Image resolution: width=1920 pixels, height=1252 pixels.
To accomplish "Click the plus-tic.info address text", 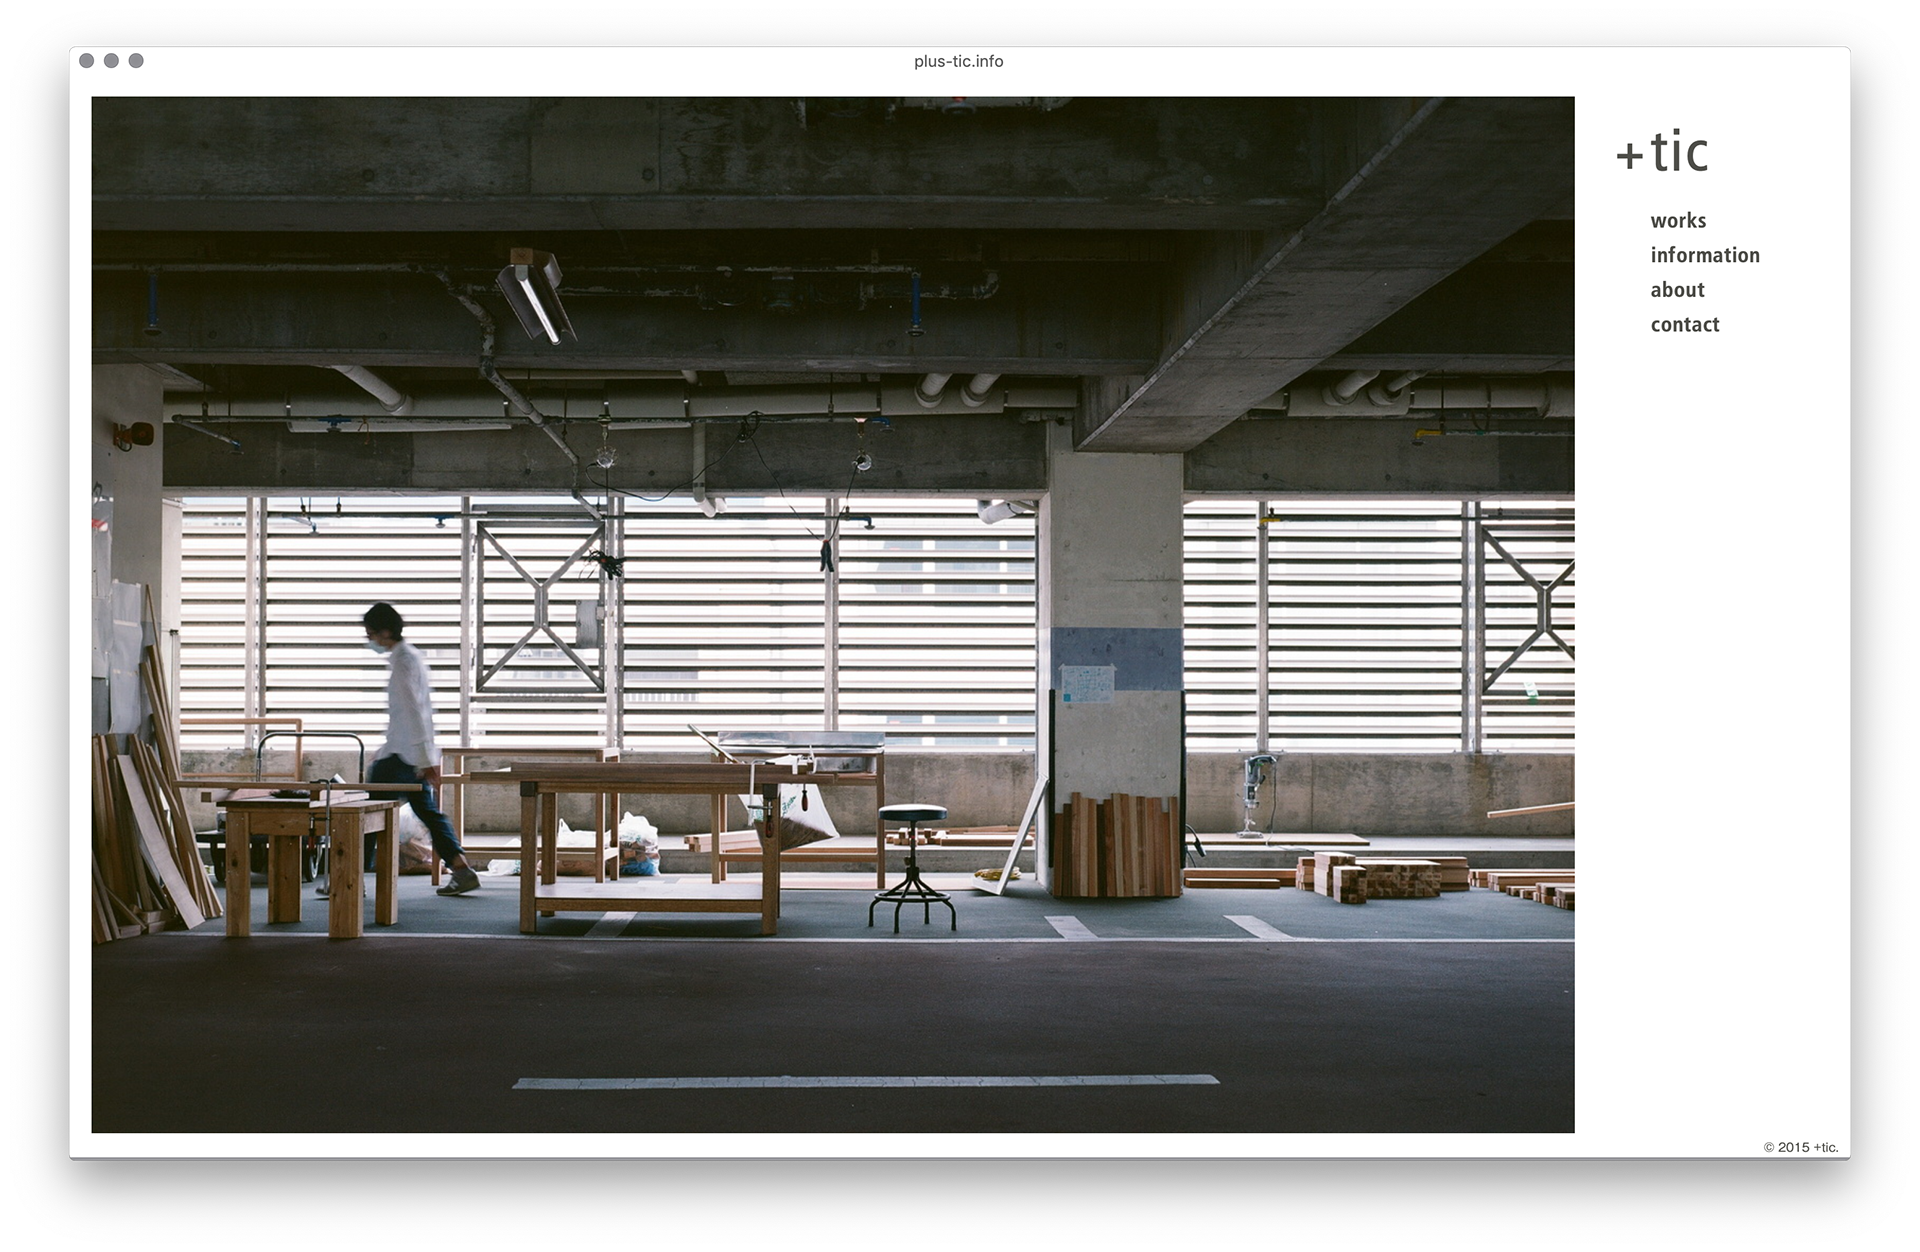I will pyautogui.click(x=958, y=62).
